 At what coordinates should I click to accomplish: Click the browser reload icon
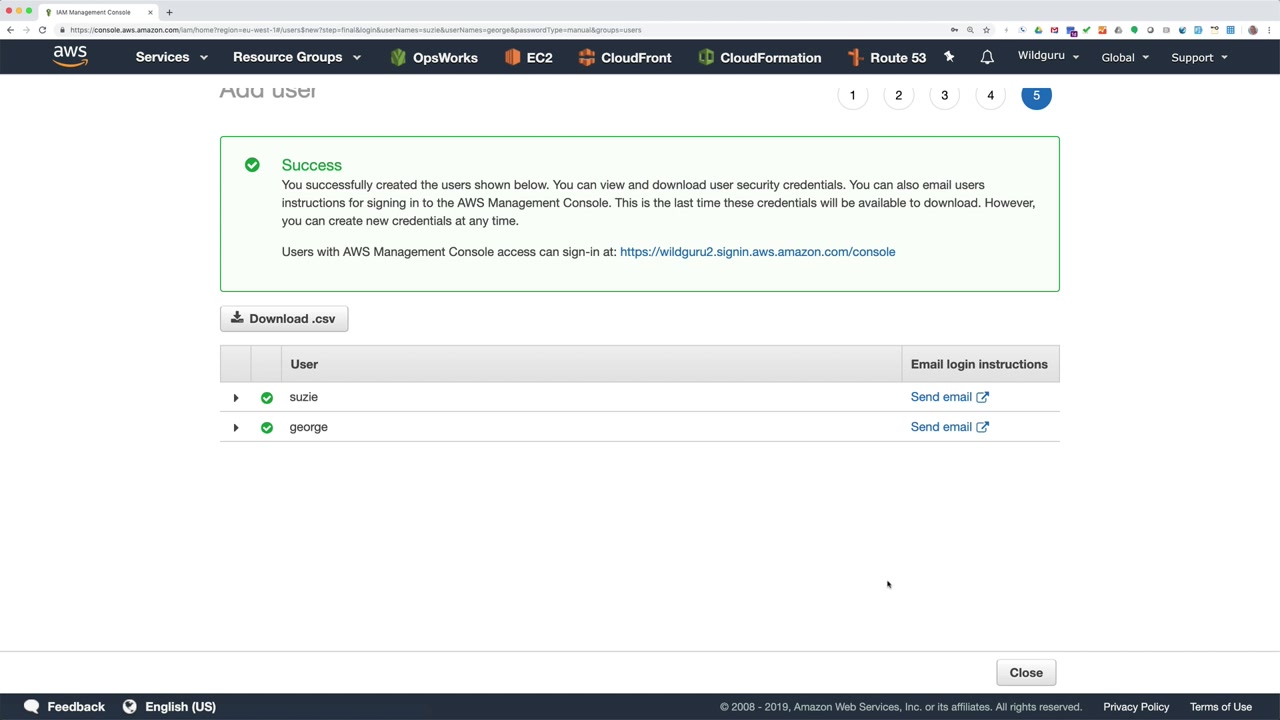pyautogui.click(x=42, y=30)
